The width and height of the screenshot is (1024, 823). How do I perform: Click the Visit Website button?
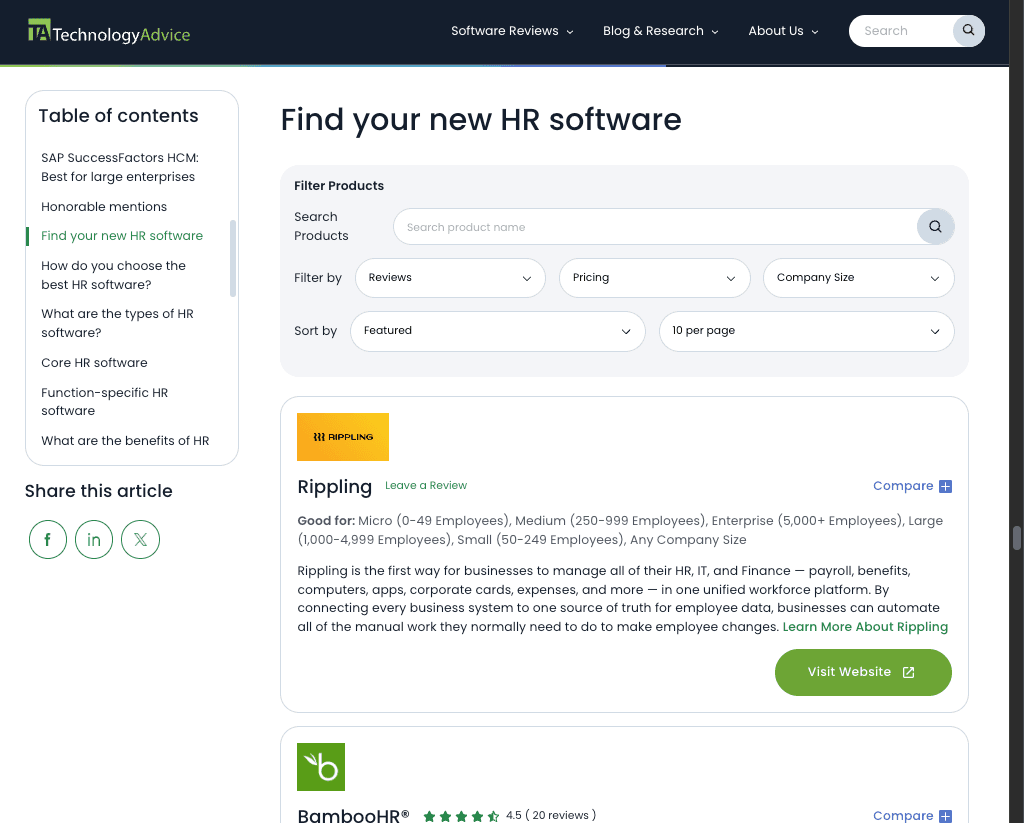[x=863, y=672]
